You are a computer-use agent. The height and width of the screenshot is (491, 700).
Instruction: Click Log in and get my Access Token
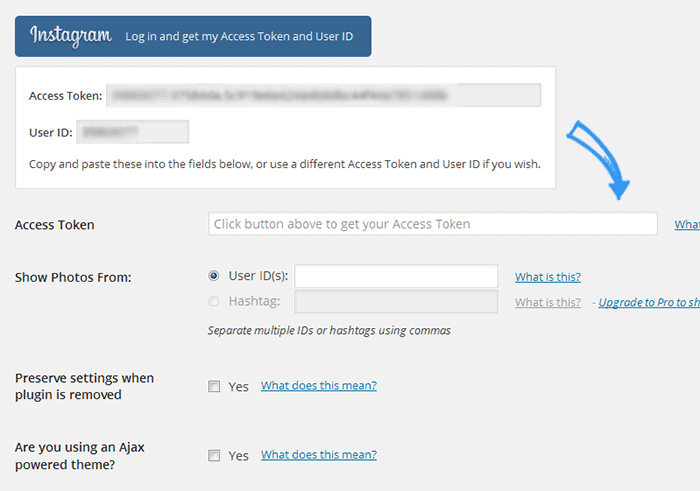pyautogui.click(x=239, y=37)
